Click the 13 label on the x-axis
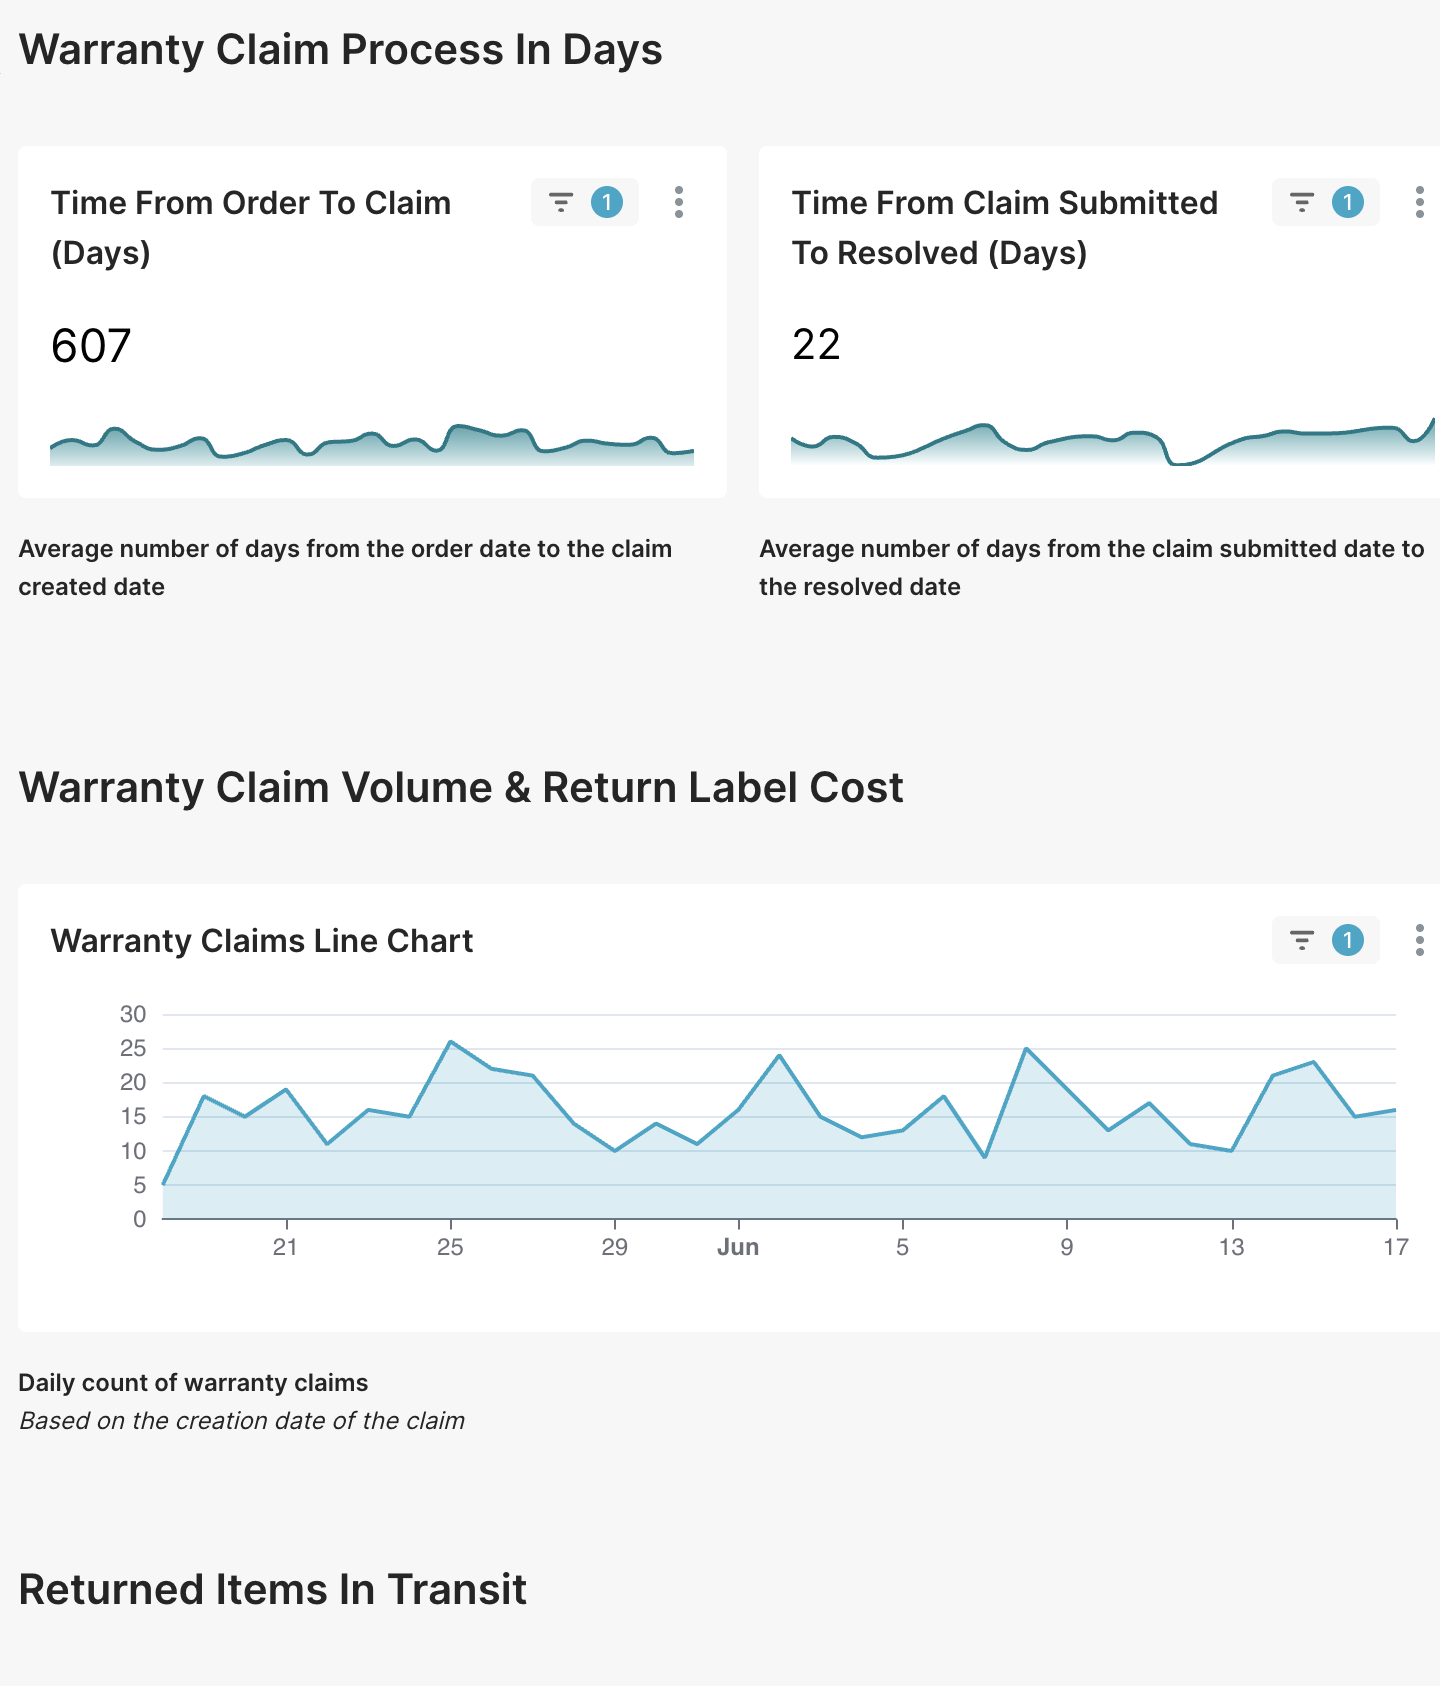 [1232, 1247]
